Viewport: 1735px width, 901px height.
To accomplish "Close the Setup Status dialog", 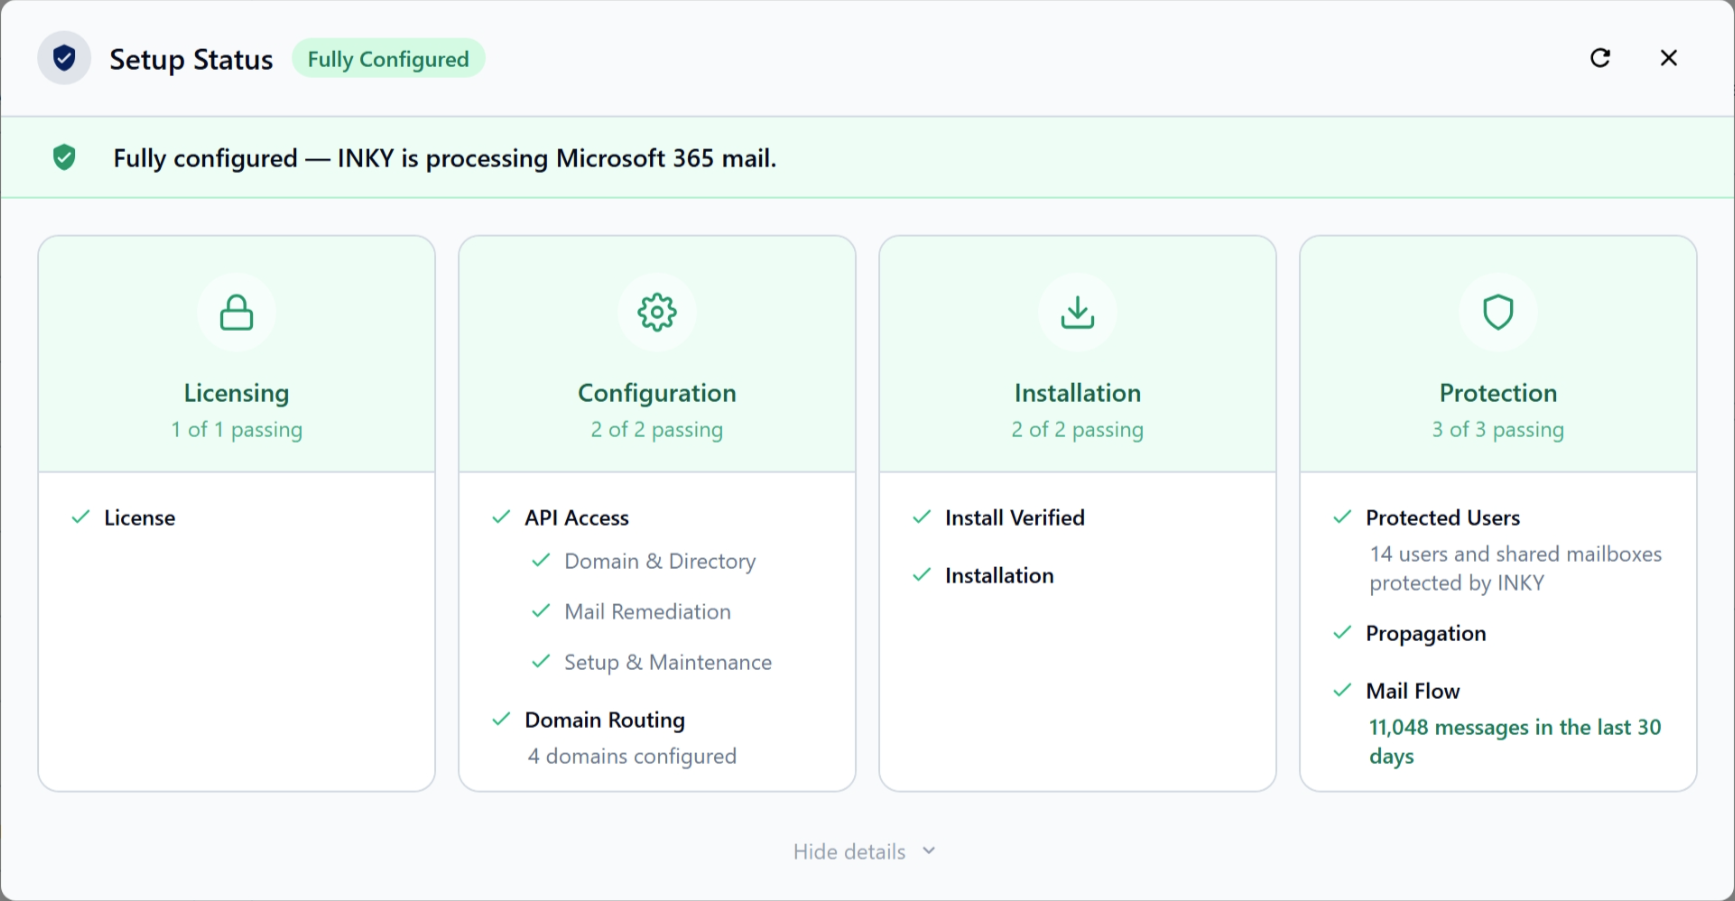I will [x=1668, y=58].
